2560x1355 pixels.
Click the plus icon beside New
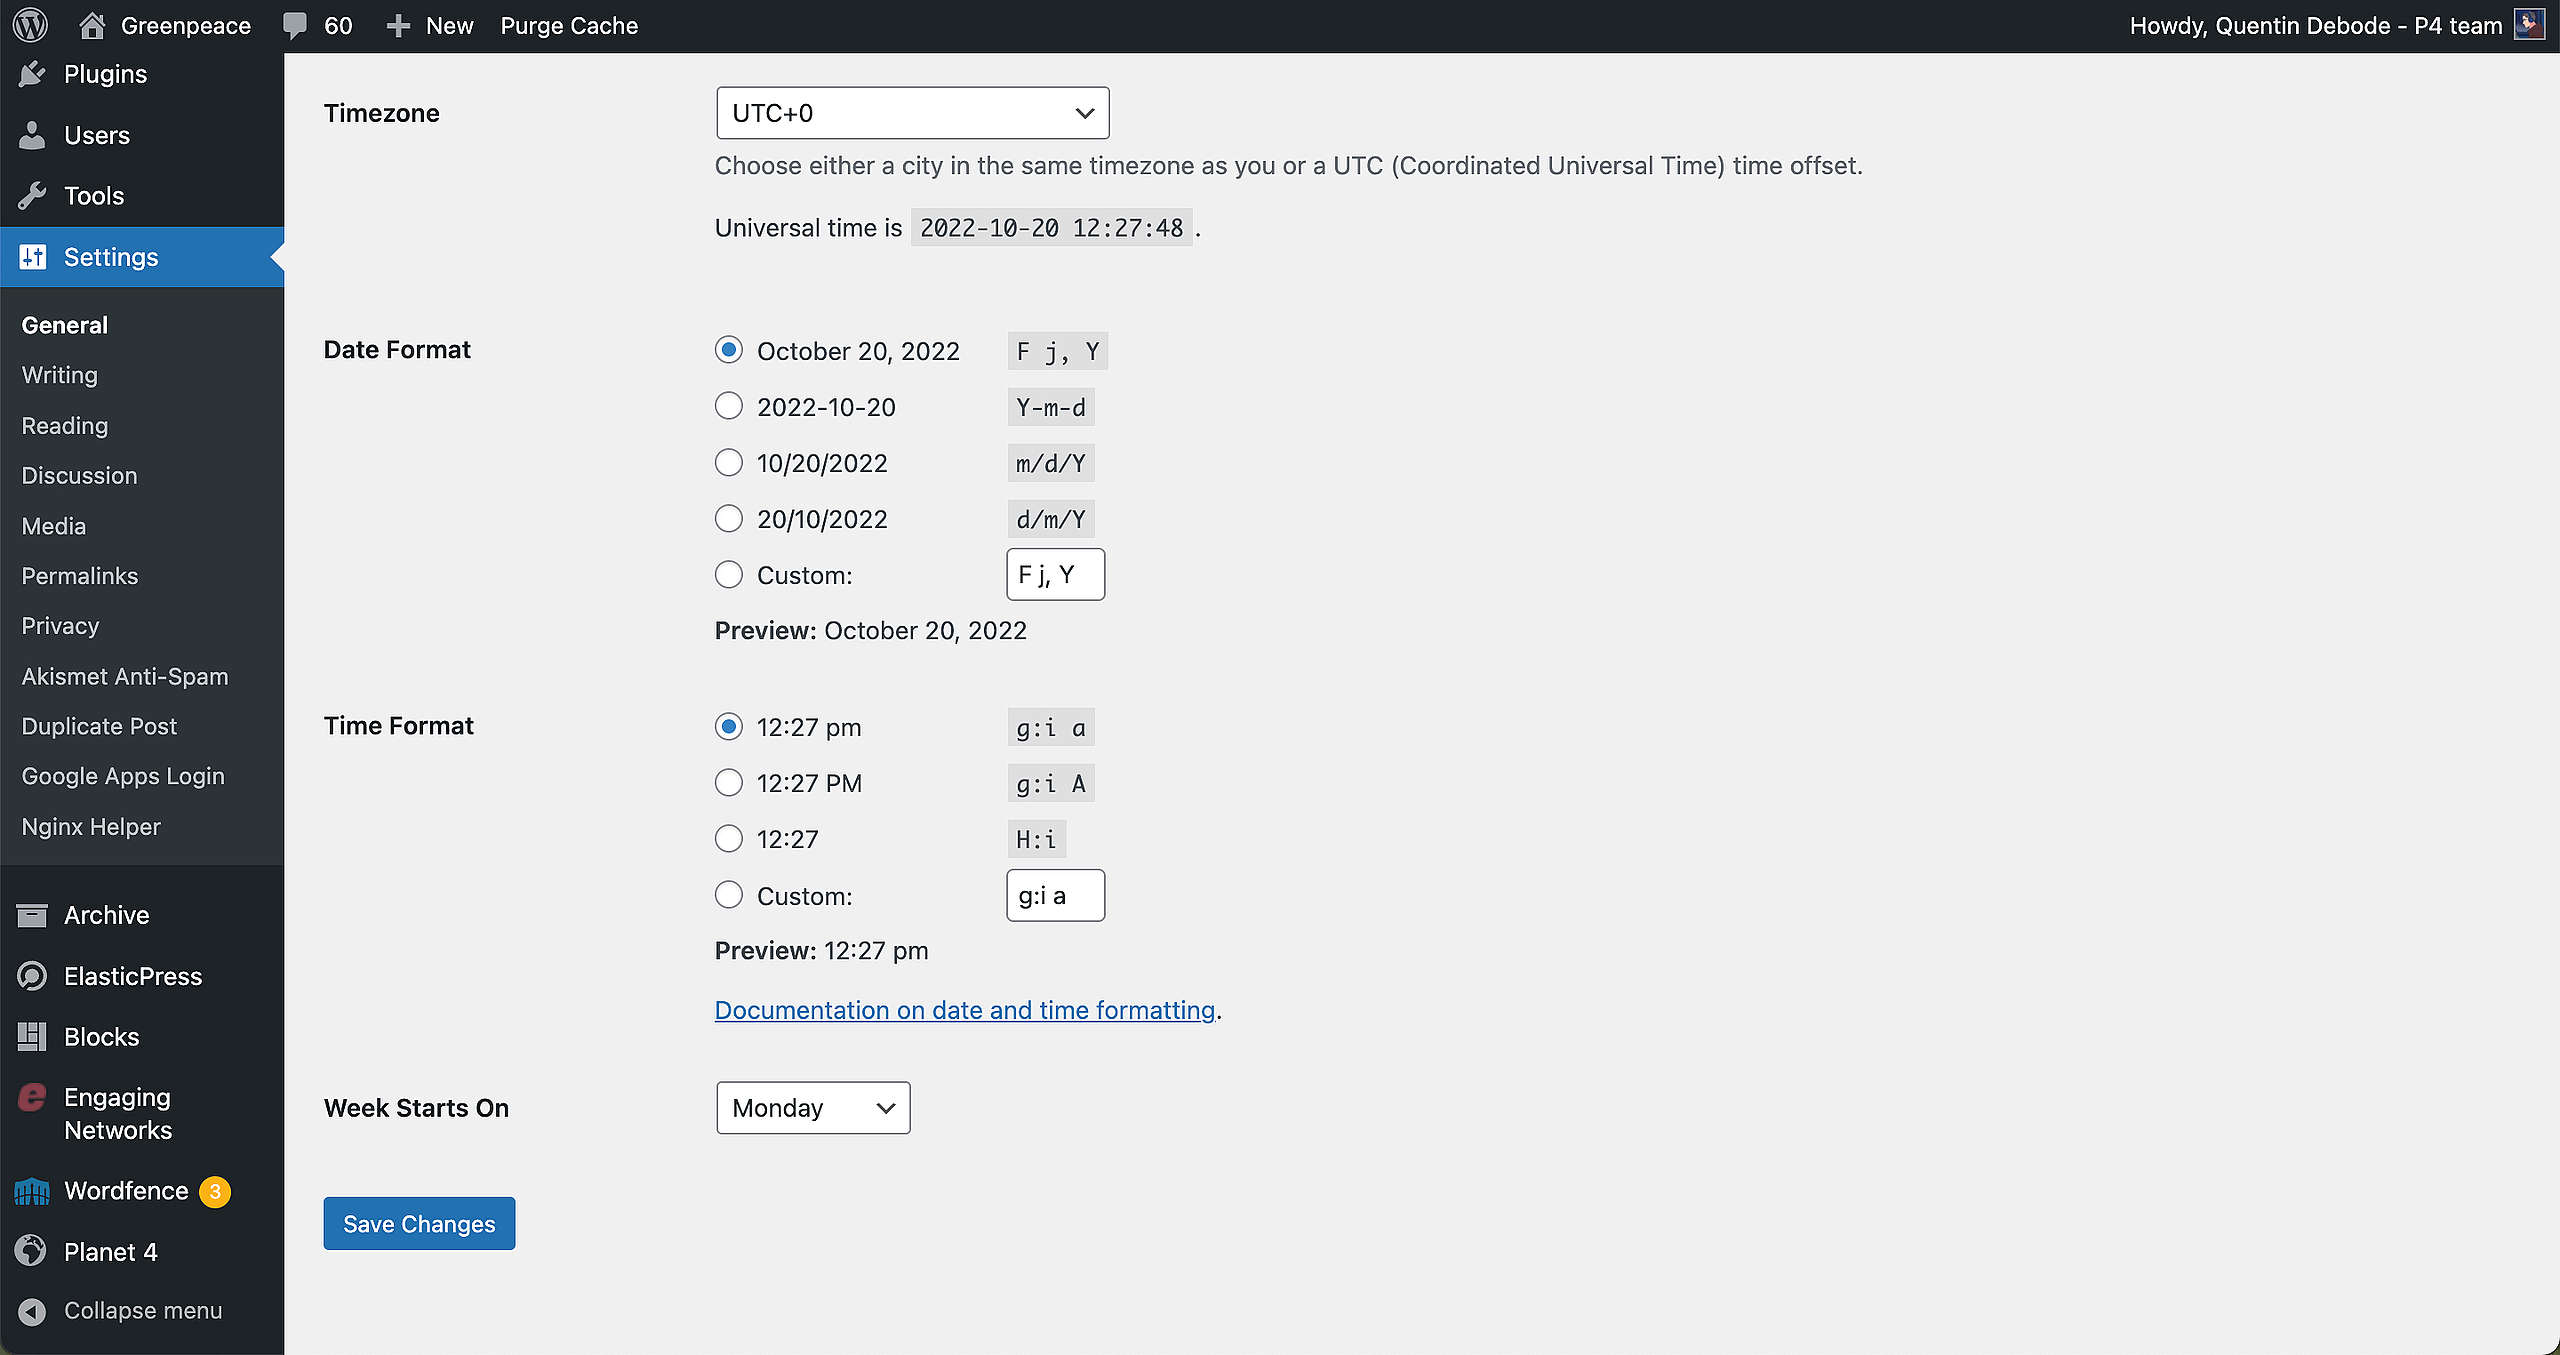click(398, 26)
